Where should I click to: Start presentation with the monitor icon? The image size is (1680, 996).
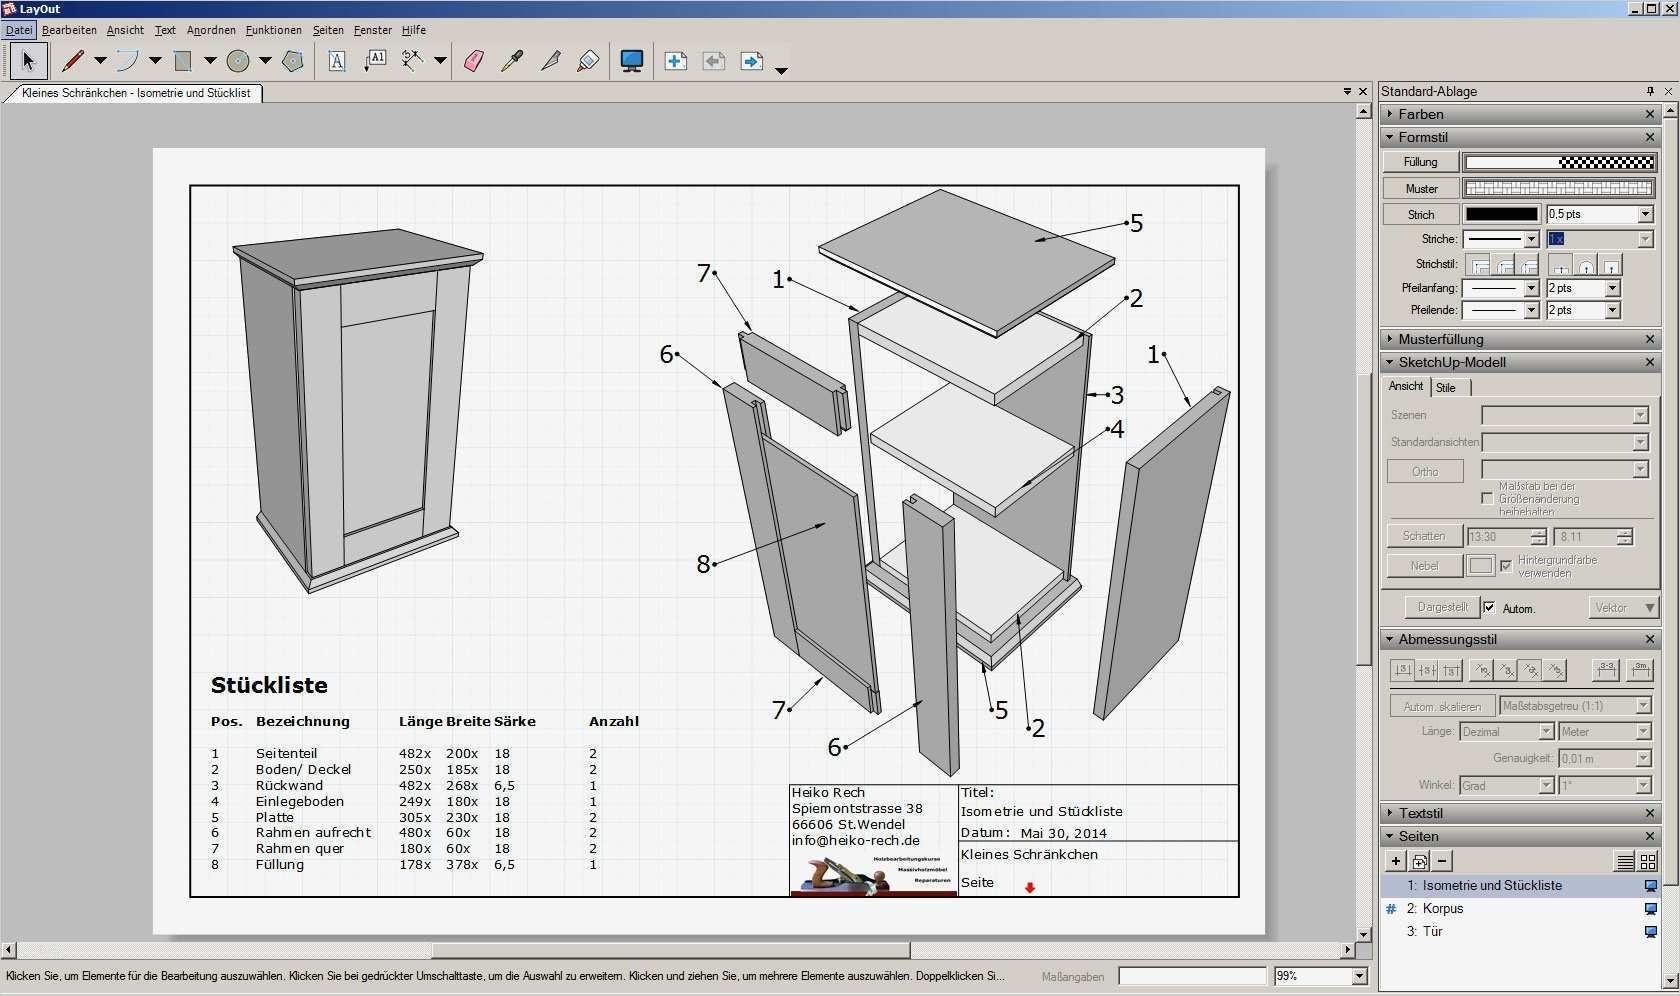click(x=631, y=61)
